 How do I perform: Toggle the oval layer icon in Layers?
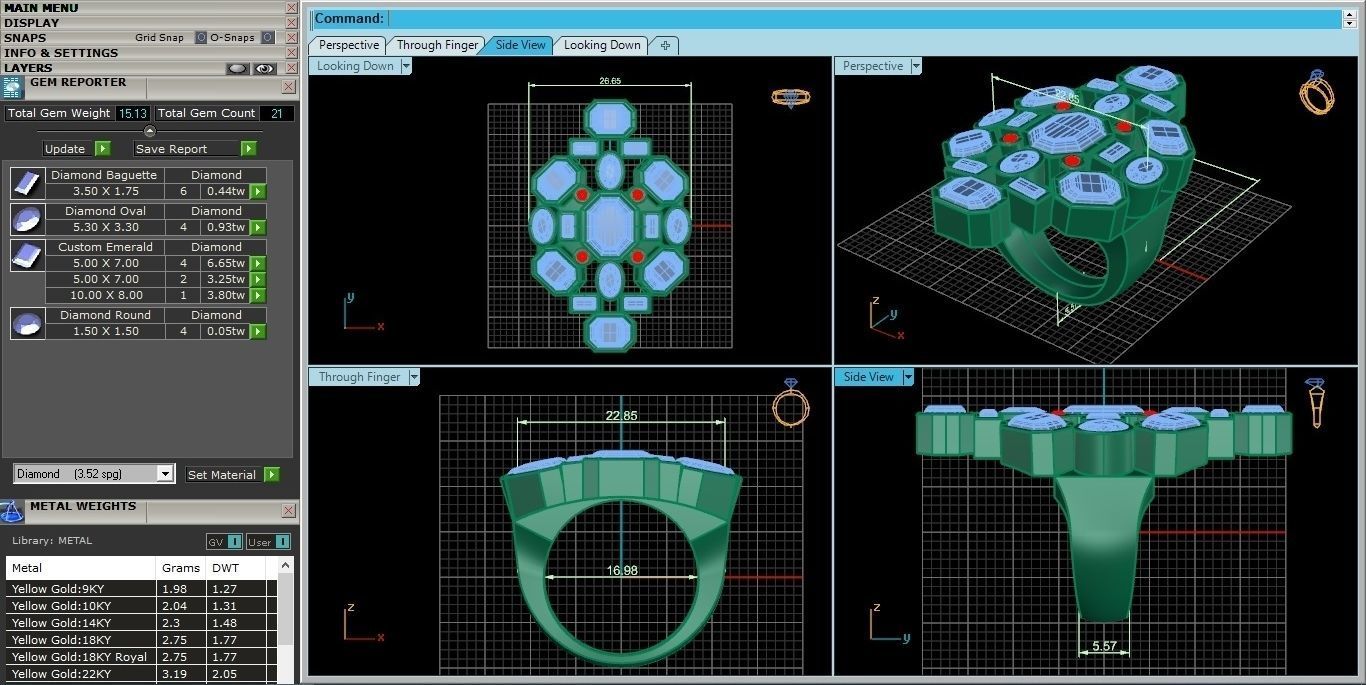click(237, 68)
